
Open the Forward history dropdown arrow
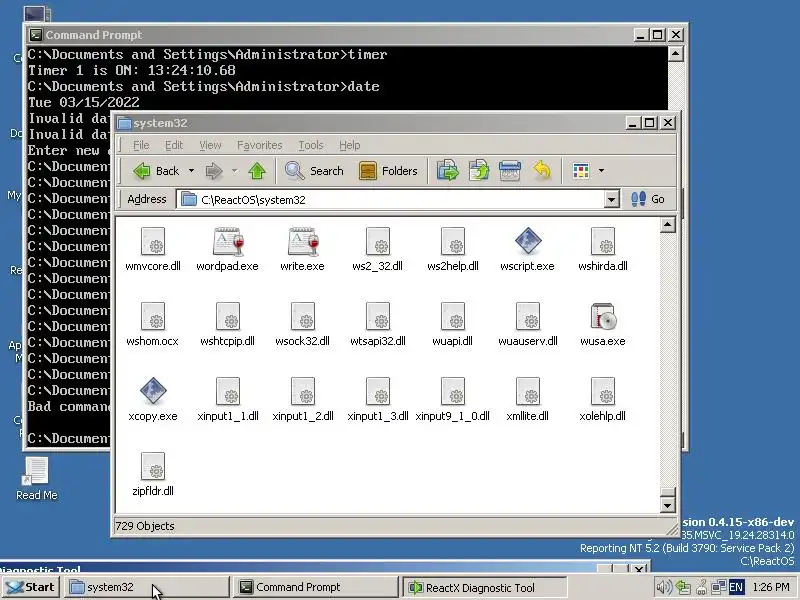(x=235, y=171)
